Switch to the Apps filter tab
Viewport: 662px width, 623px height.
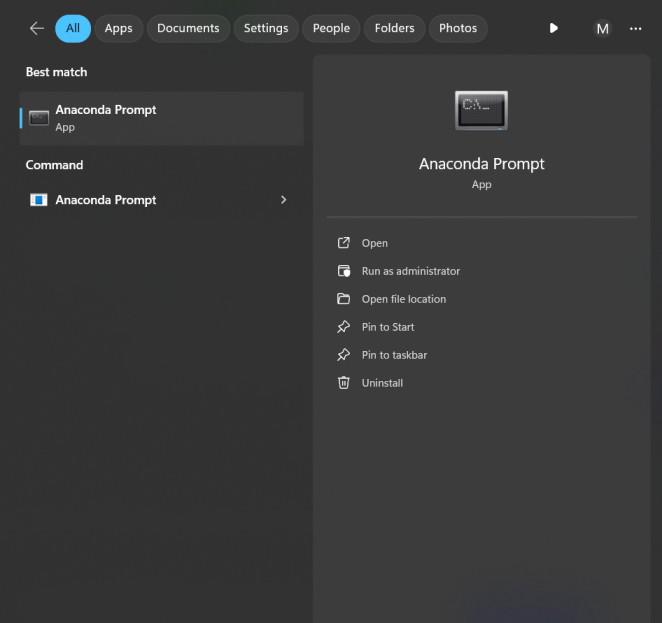(x=119, y=28)
